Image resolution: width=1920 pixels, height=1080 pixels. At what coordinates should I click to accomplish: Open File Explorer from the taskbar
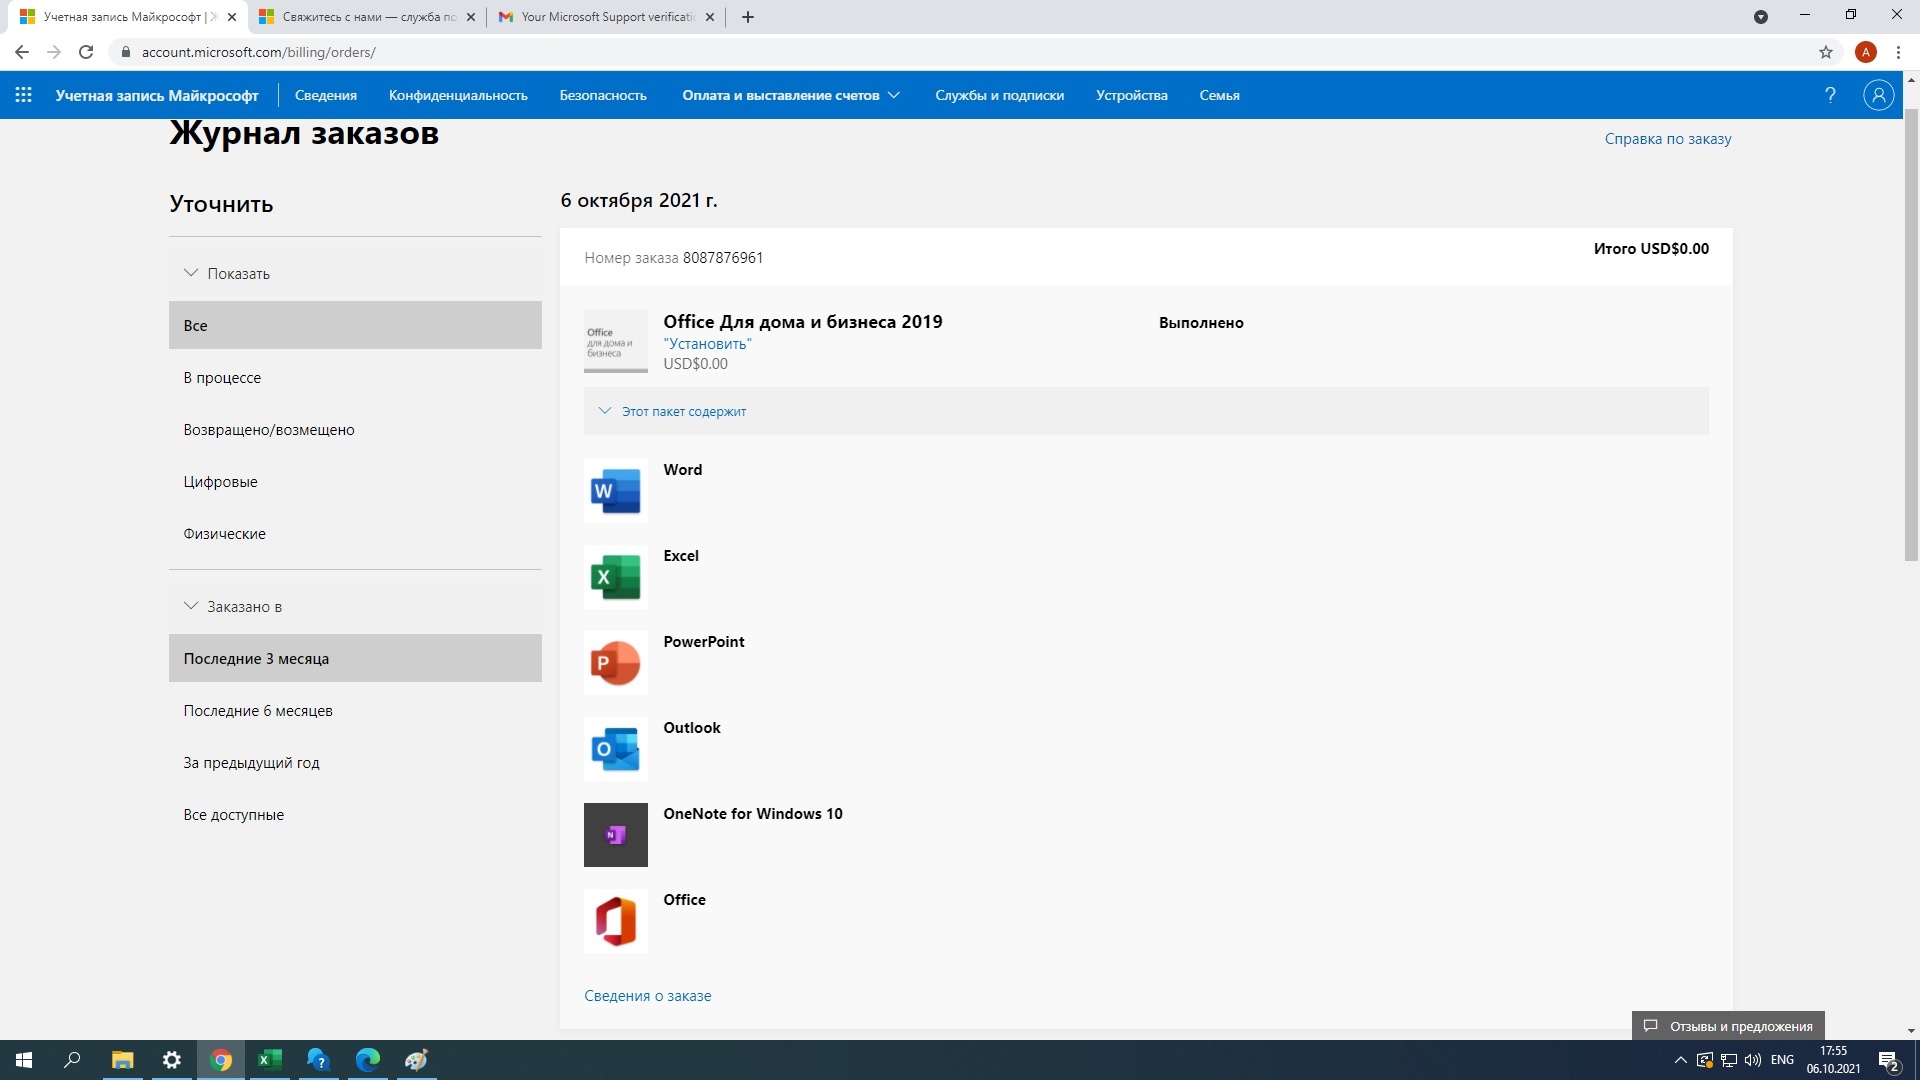122,1060
